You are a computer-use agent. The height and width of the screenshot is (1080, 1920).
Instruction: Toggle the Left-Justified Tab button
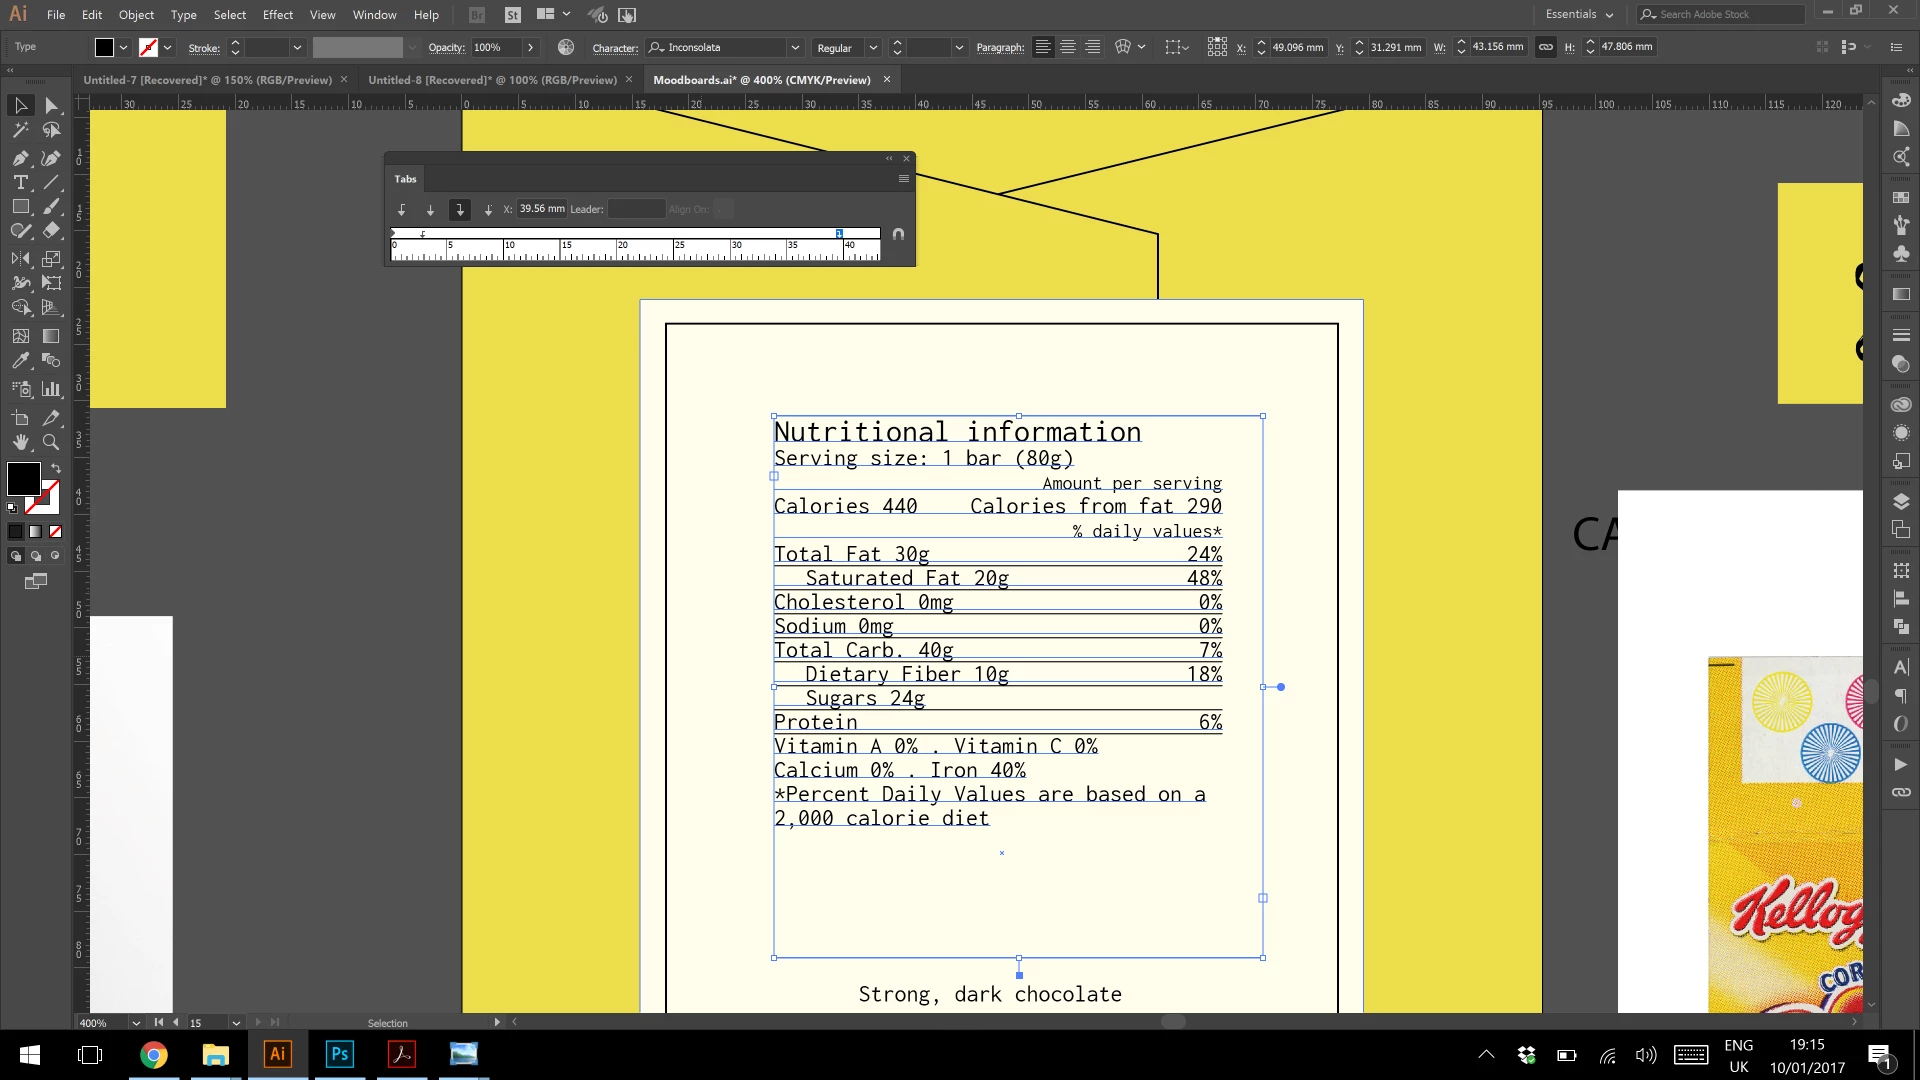pyautogui.click(x=402, y=210)
